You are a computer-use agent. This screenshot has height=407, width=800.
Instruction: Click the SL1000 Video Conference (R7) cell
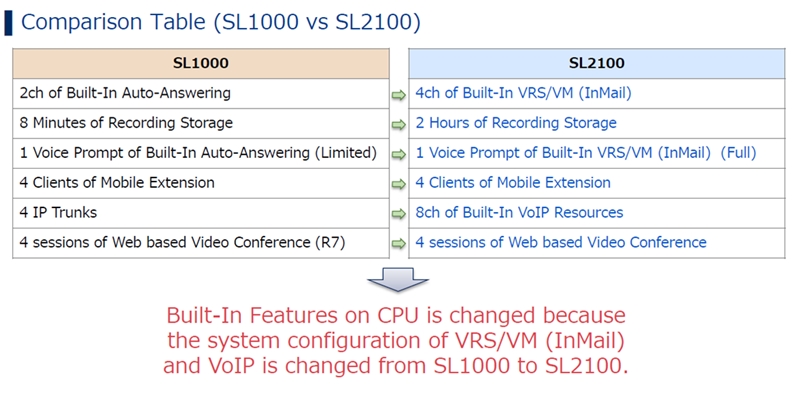coord(201,243)
